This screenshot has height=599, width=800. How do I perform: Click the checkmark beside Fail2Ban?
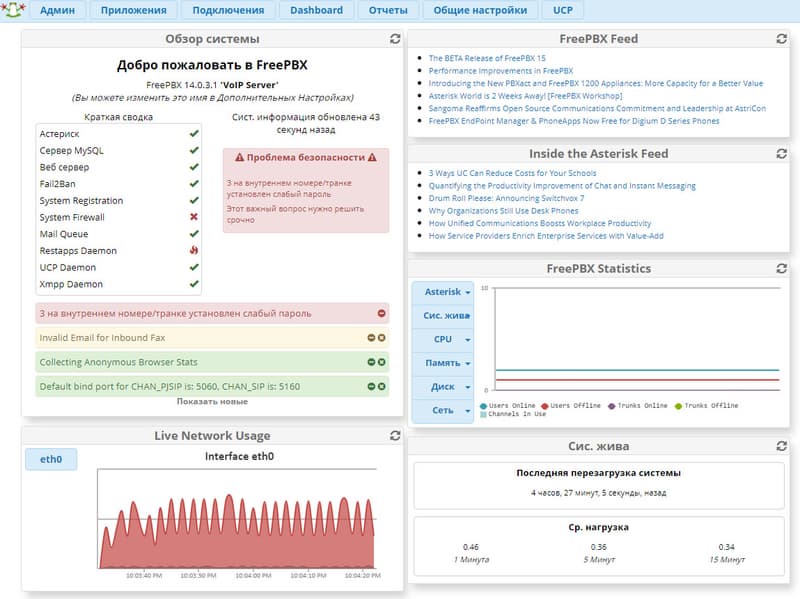[194, 183]
